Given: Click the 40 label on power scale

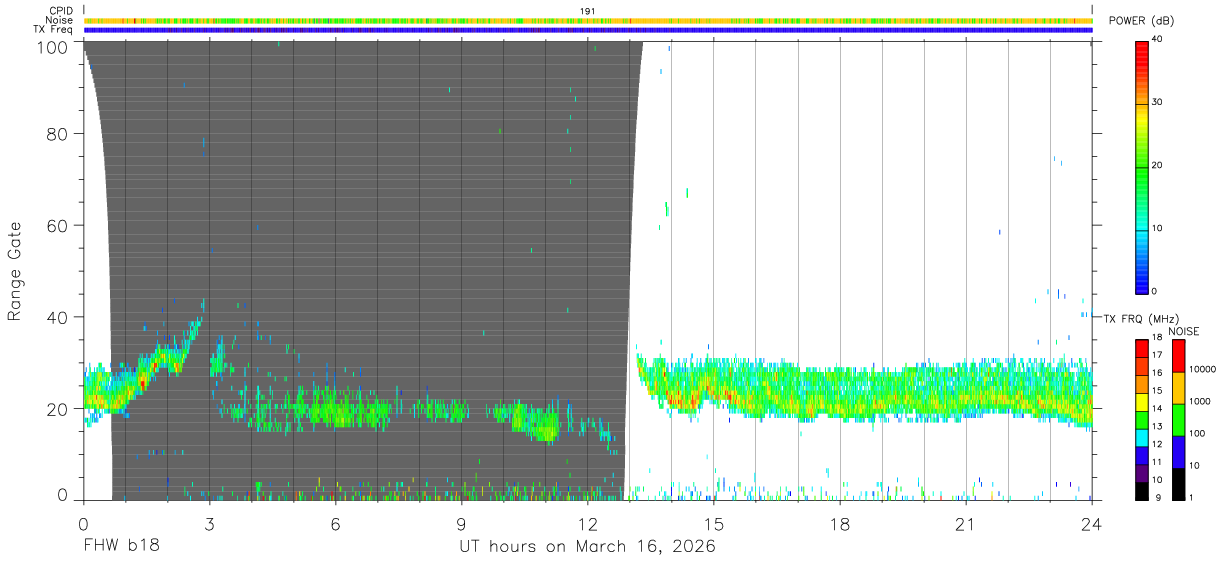Looking at the screenshot, I should 1156,39.
